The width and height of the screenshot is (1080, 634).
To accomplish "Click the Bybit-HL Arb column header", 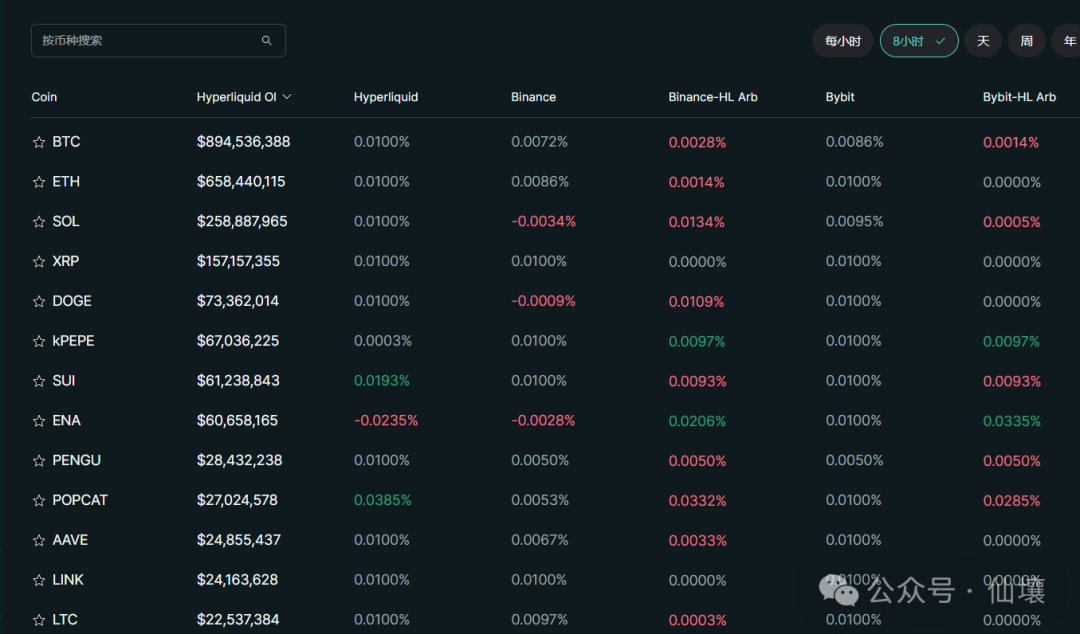I will [1019, 97].
